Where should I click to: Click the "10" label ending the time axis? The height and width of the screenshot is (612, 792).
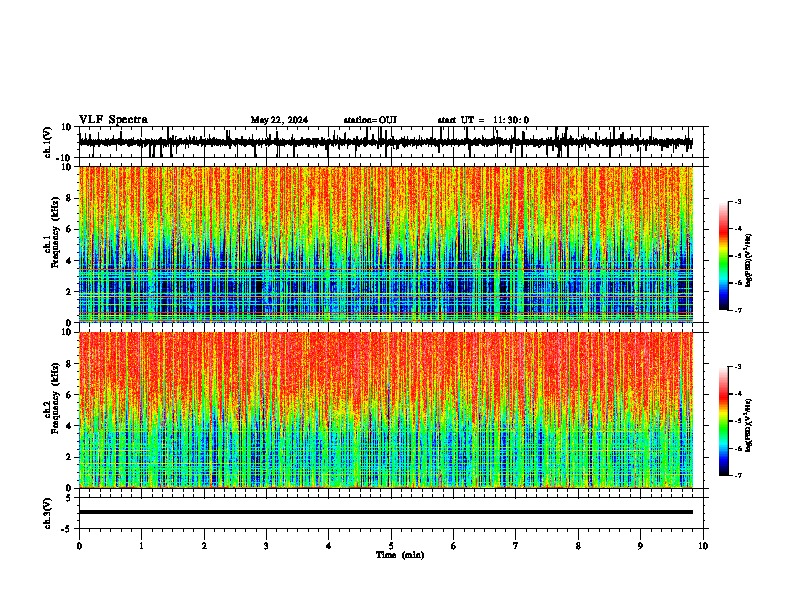pos(703,546)
